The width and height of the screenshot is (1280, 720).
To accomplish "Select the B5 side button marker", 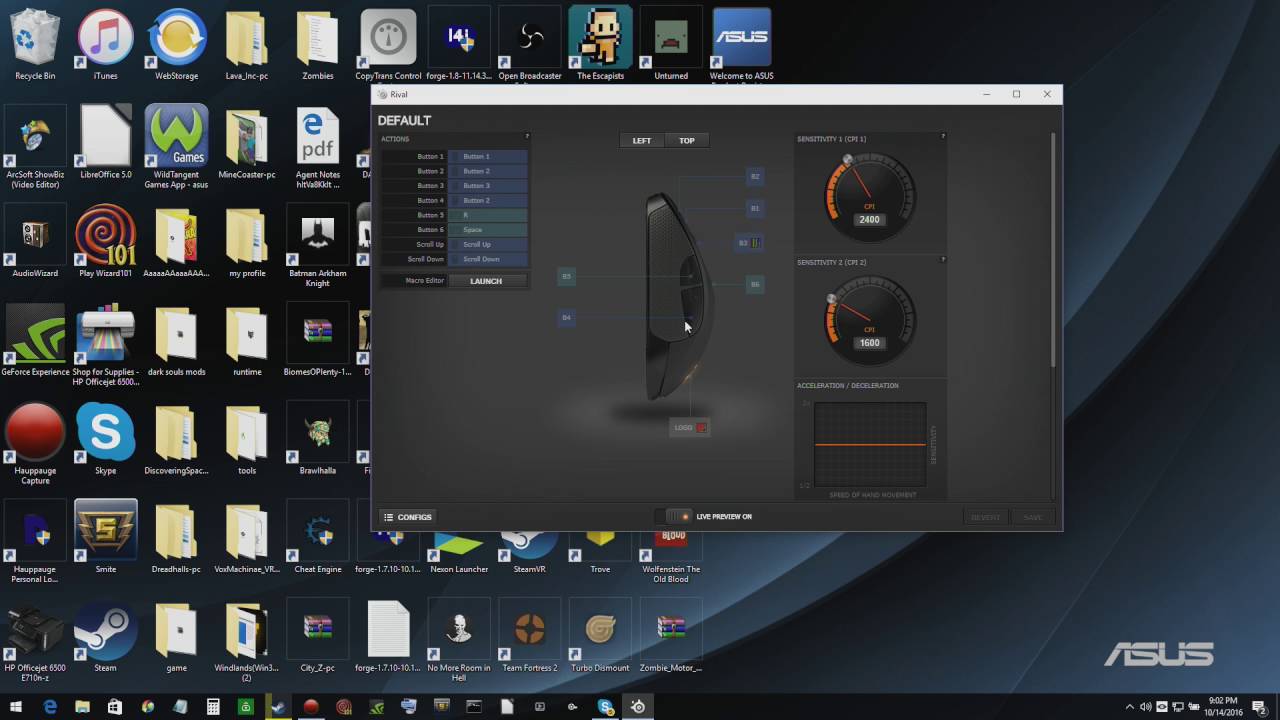I will 566,276.
